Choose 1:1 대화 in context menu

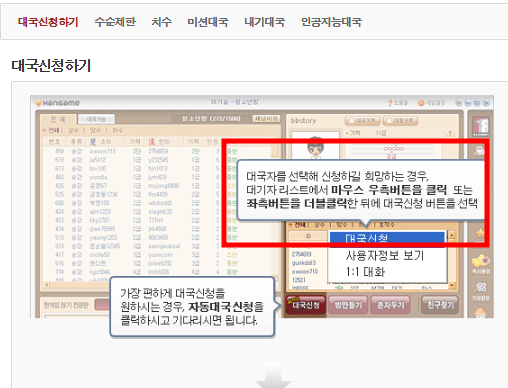click(x=365, y=272)
